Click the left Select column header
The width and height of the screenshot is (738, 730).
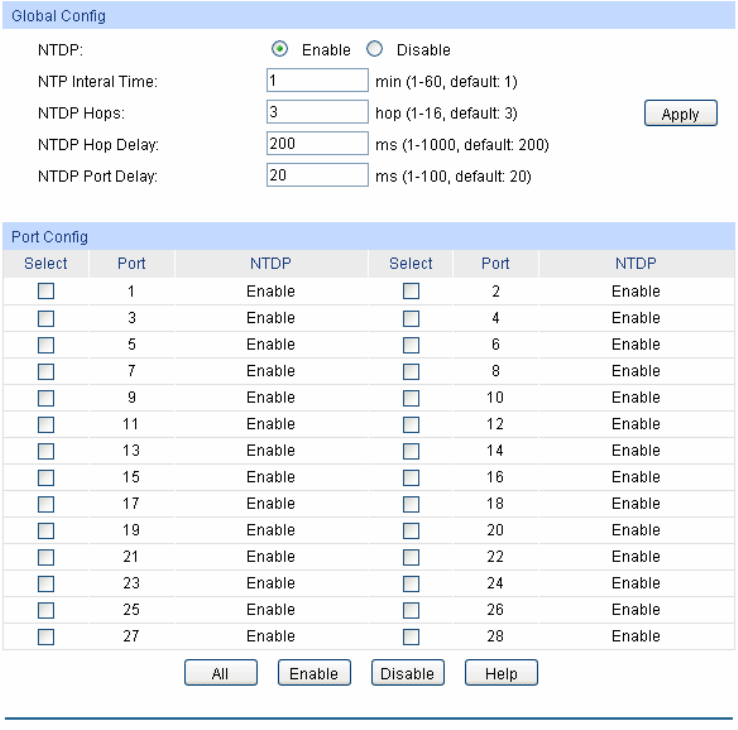(46, 263)
